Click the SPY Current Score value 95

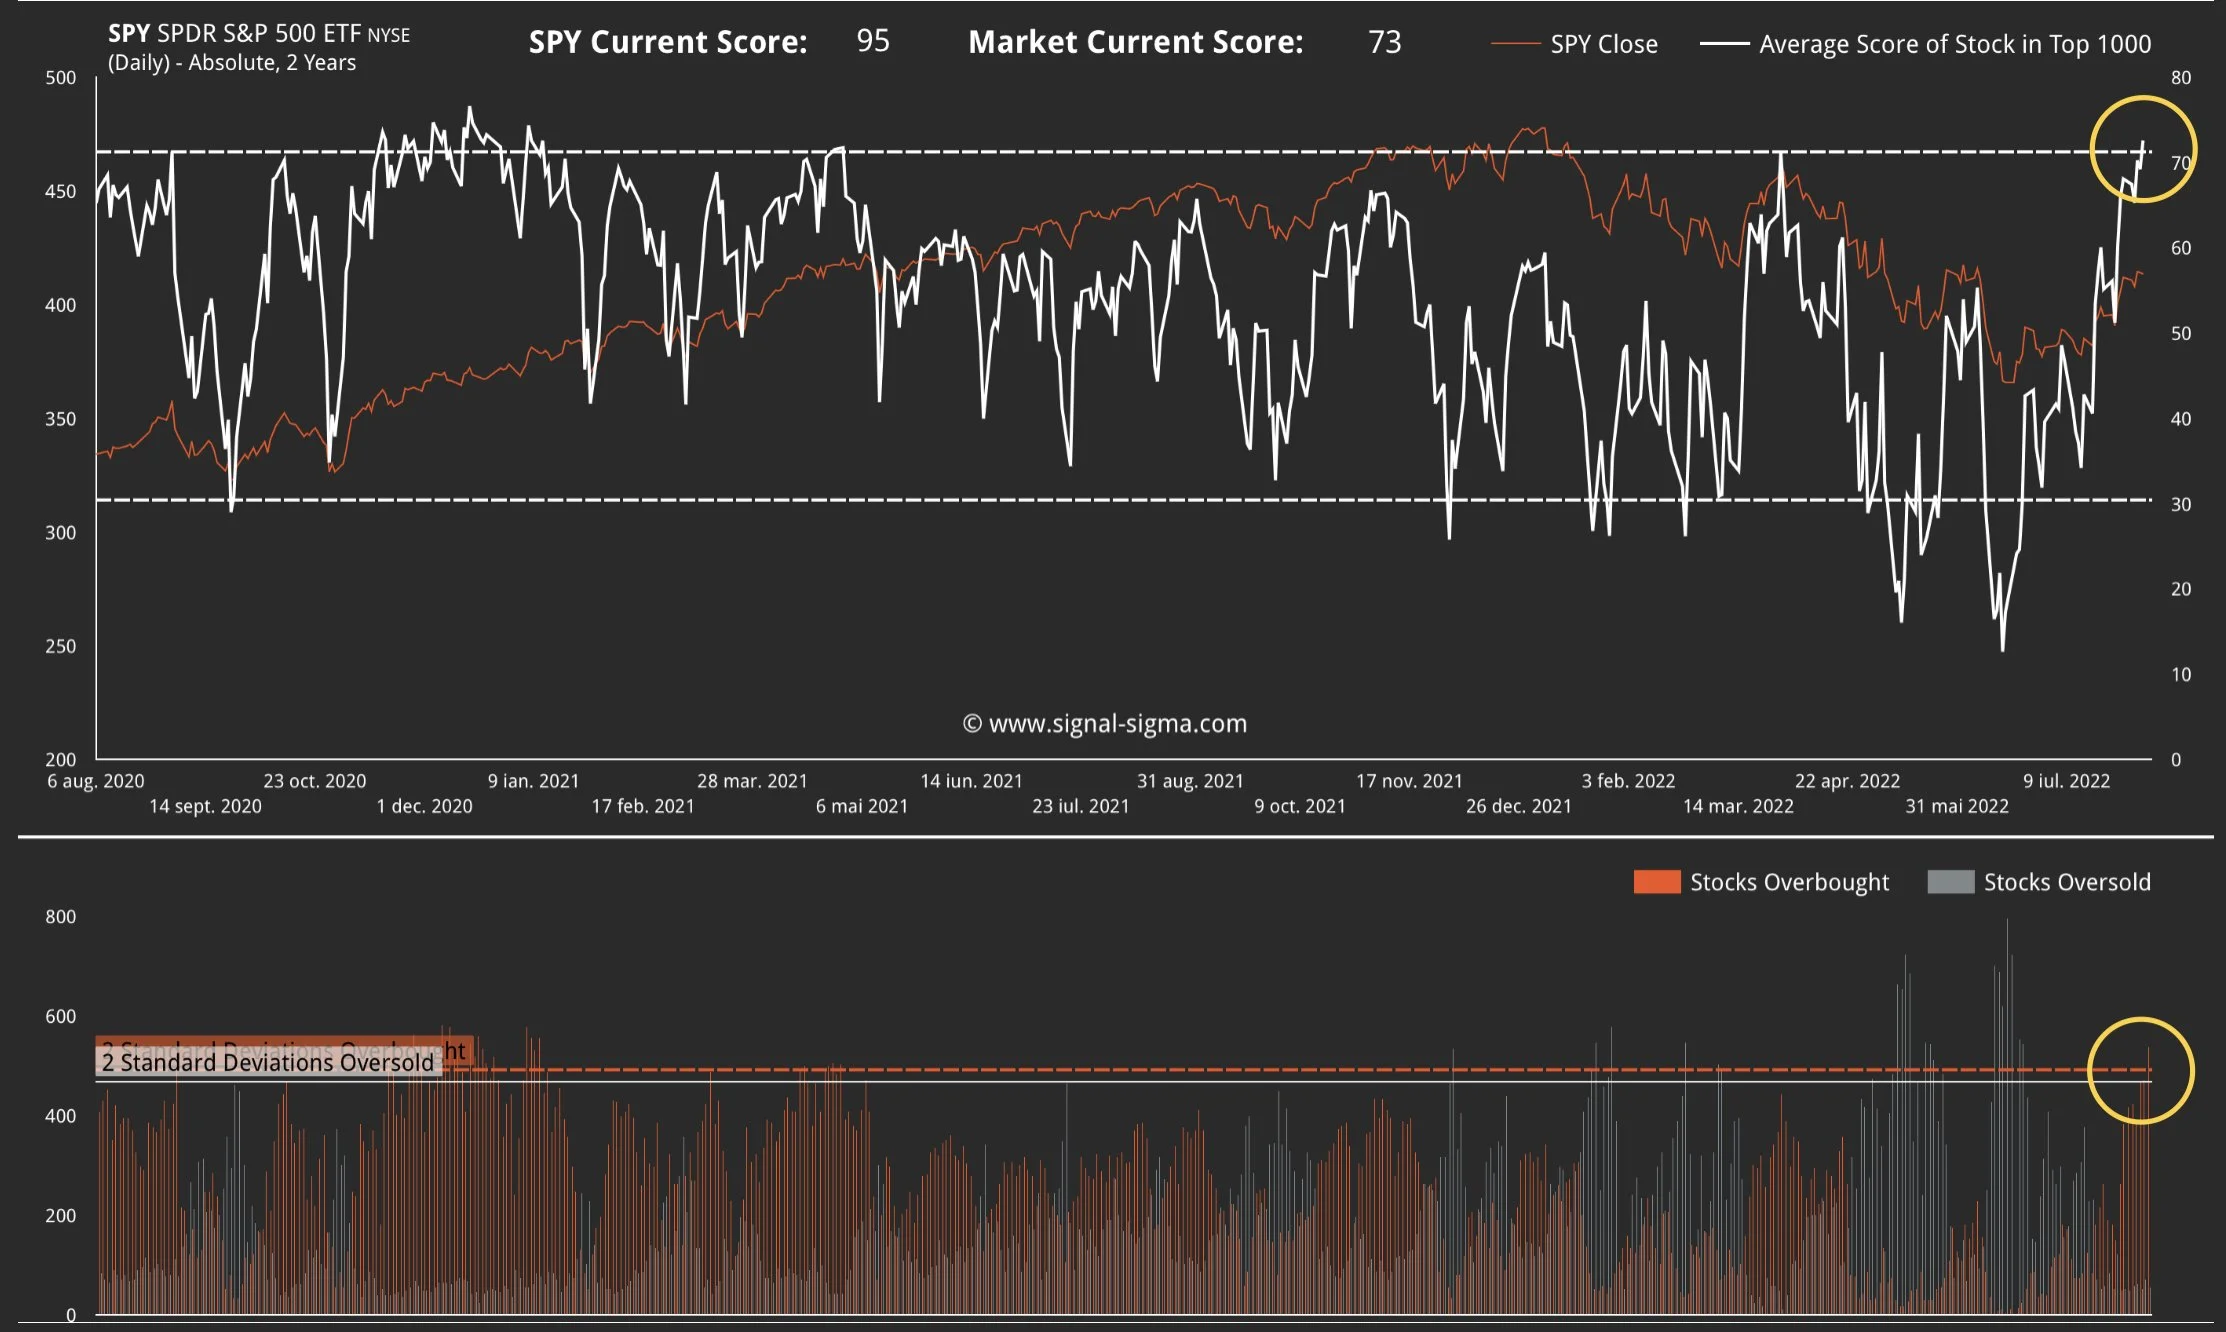click(872, 41)
